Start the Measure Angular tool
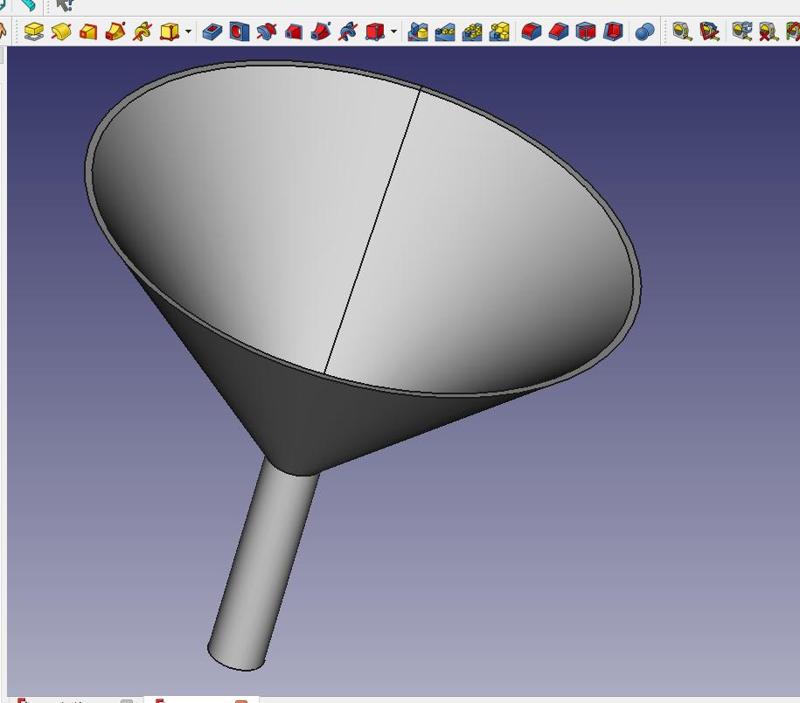This screenshot has height=703, width=800. click(x=709, y=32)
